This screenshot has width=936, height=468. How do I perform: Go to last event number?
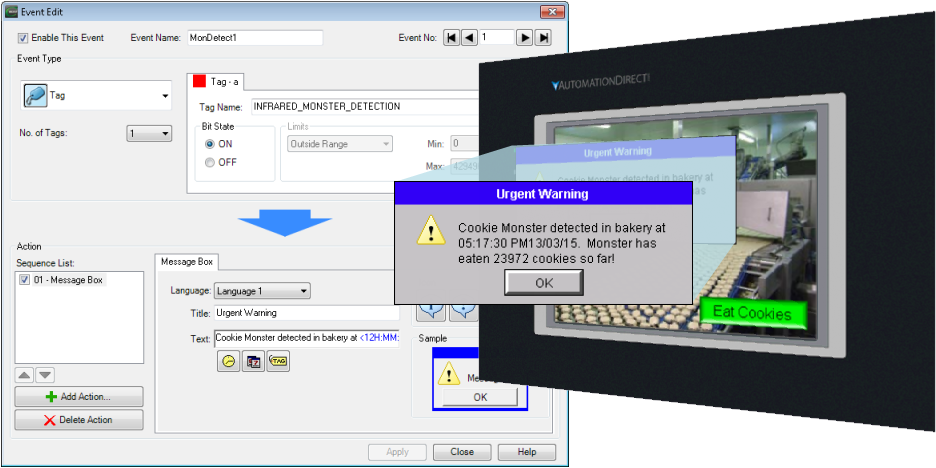point(542,38)
